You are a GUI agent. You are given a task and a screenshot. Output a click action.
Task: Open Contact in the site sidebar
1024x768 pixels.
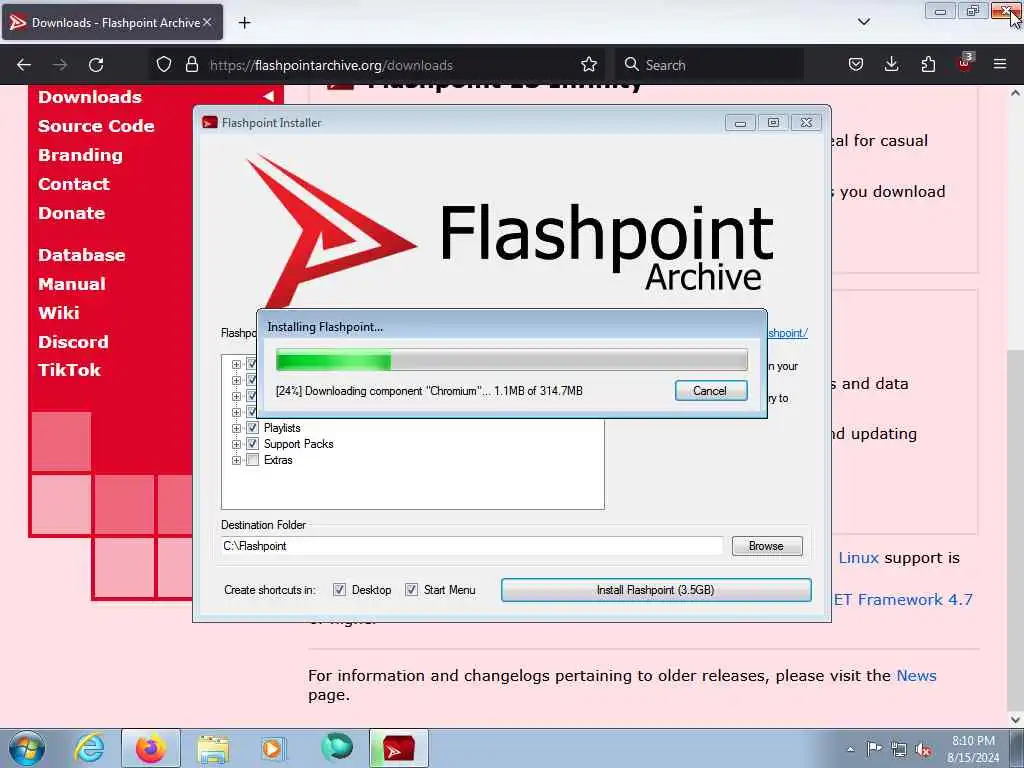point(74,184)
